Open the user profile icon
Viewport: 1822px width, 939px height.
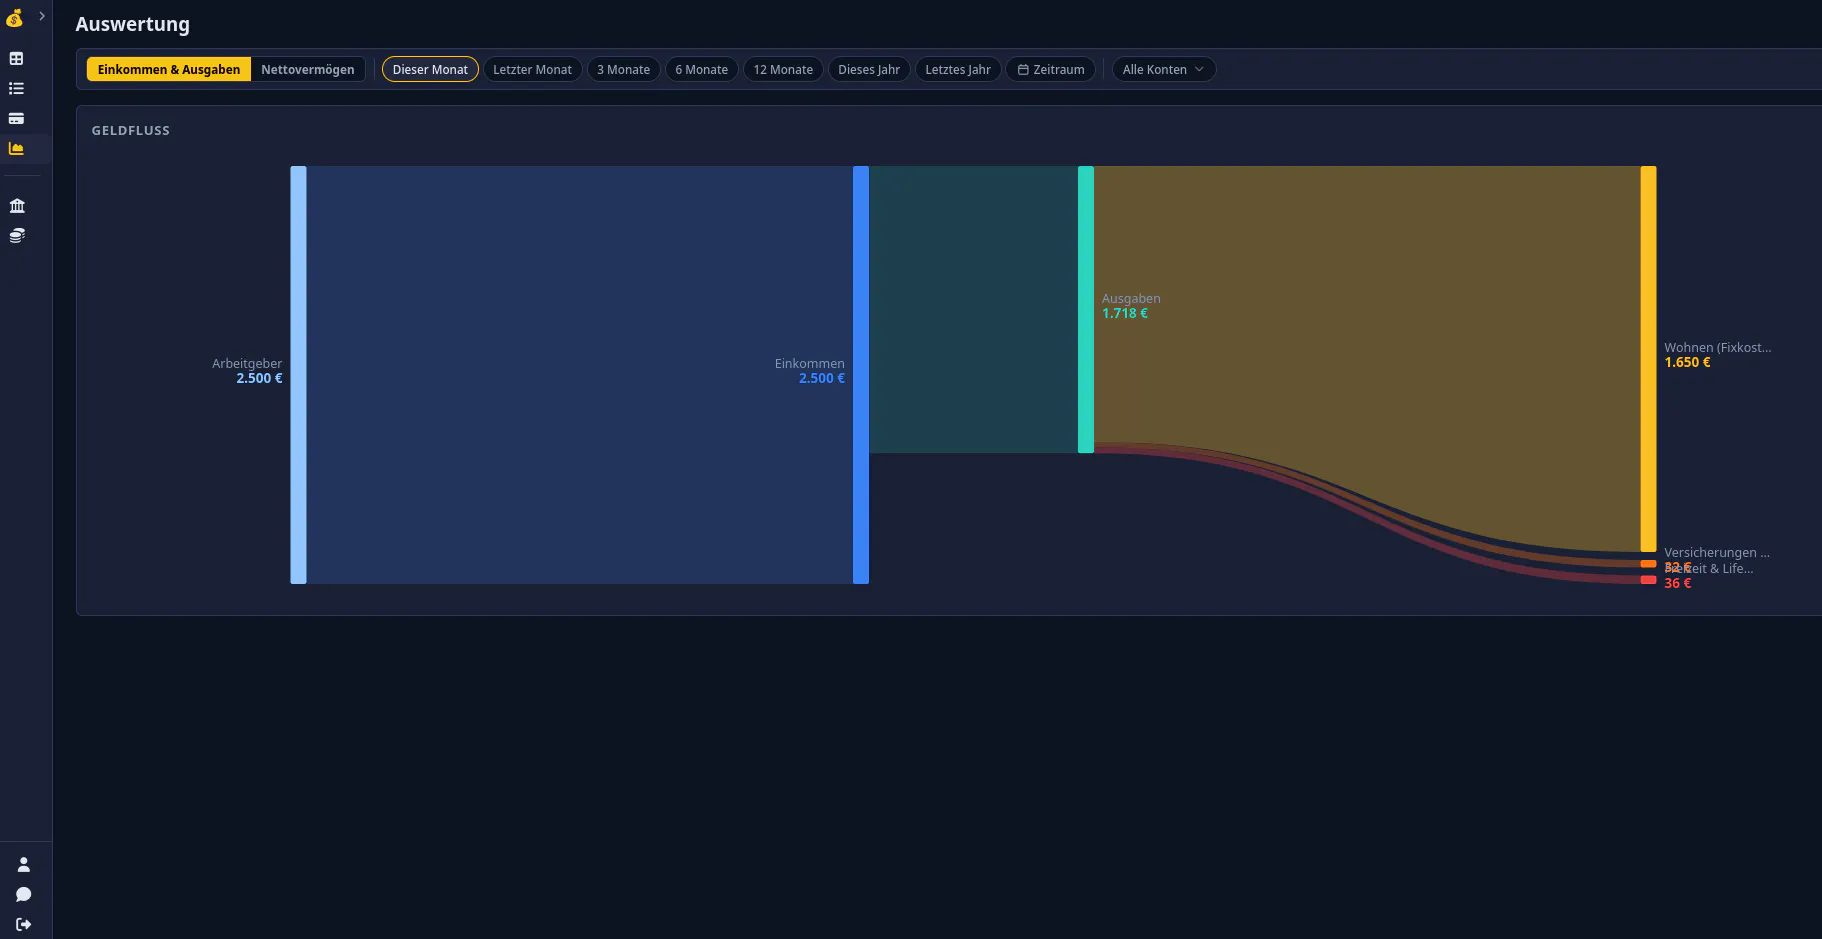(x=24, y=865)
